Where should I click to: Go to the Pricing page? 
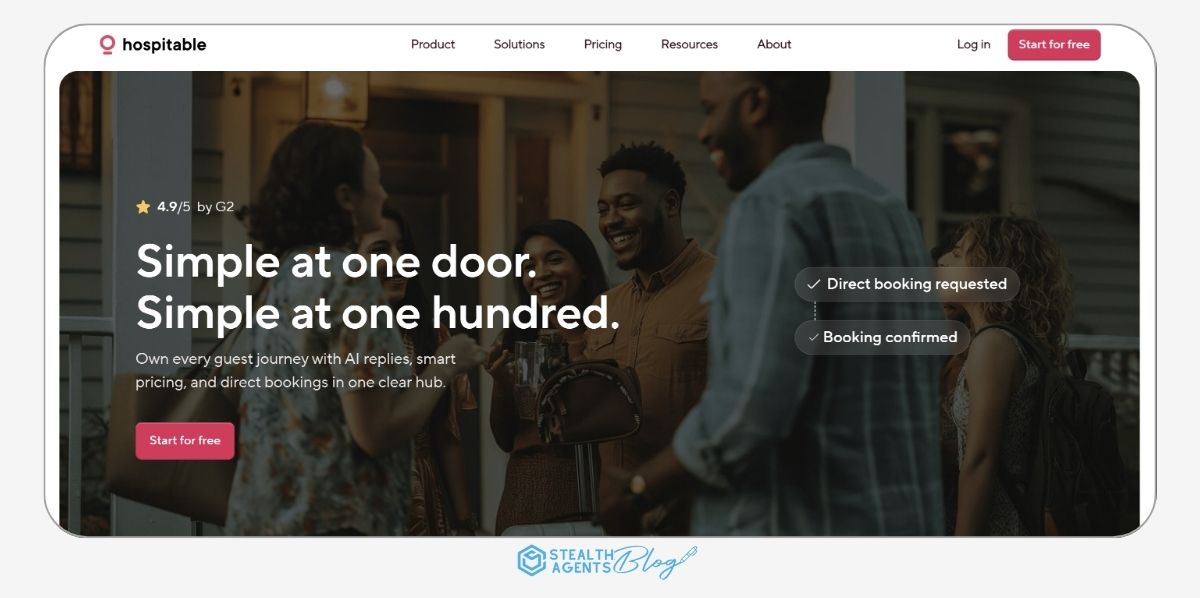[x=603, y=44]
